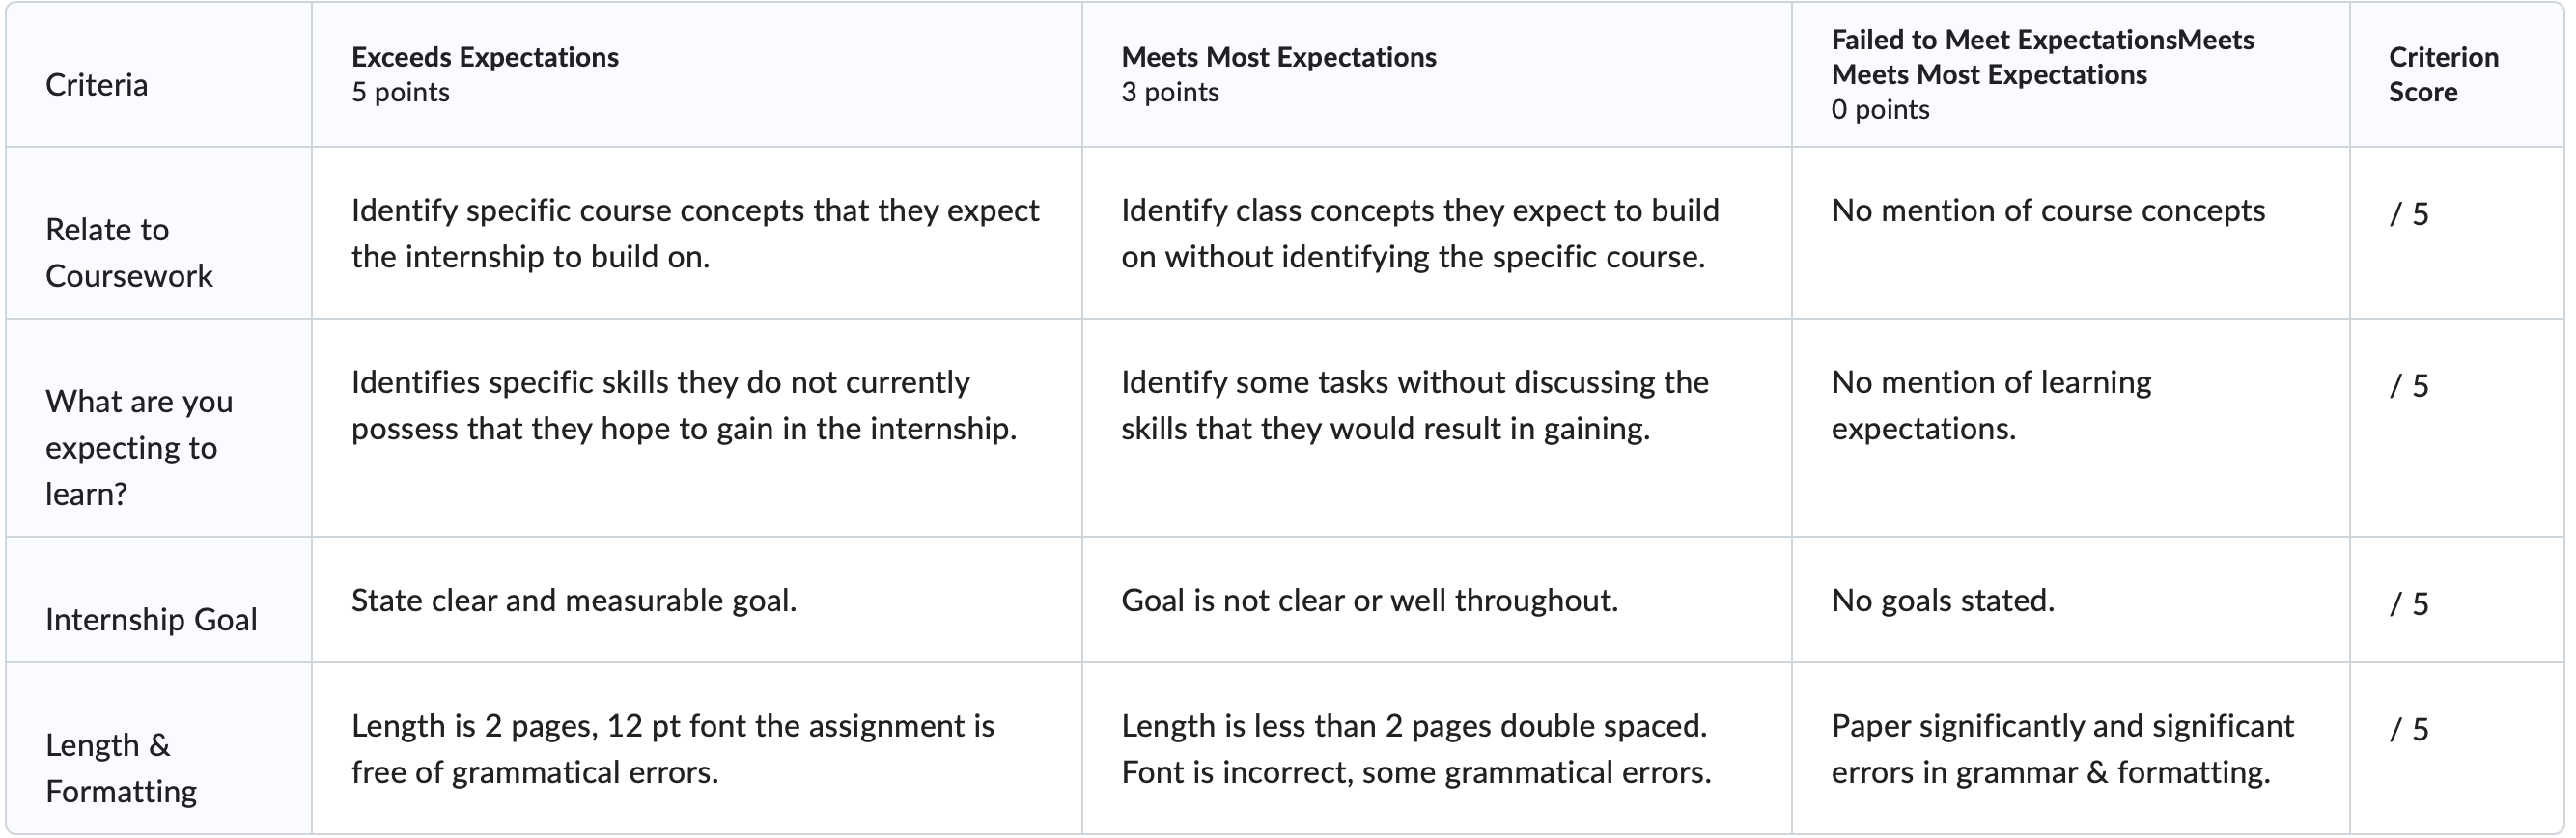
Task: Select the Relate to Coursework criterion
Action: point(159,233)
